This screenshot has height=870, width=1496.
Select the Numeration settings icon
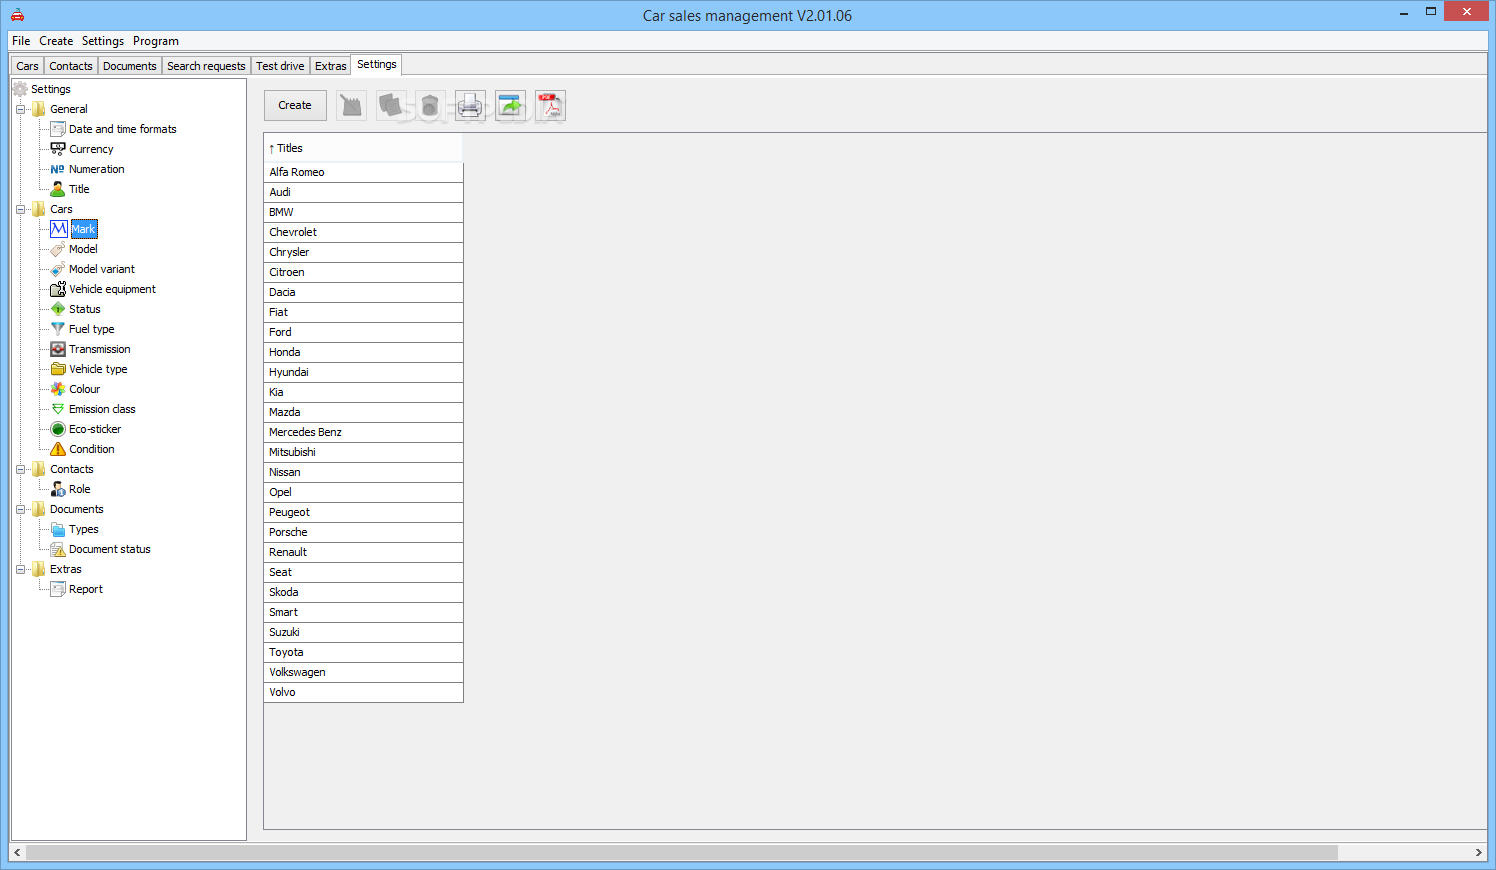58,169
